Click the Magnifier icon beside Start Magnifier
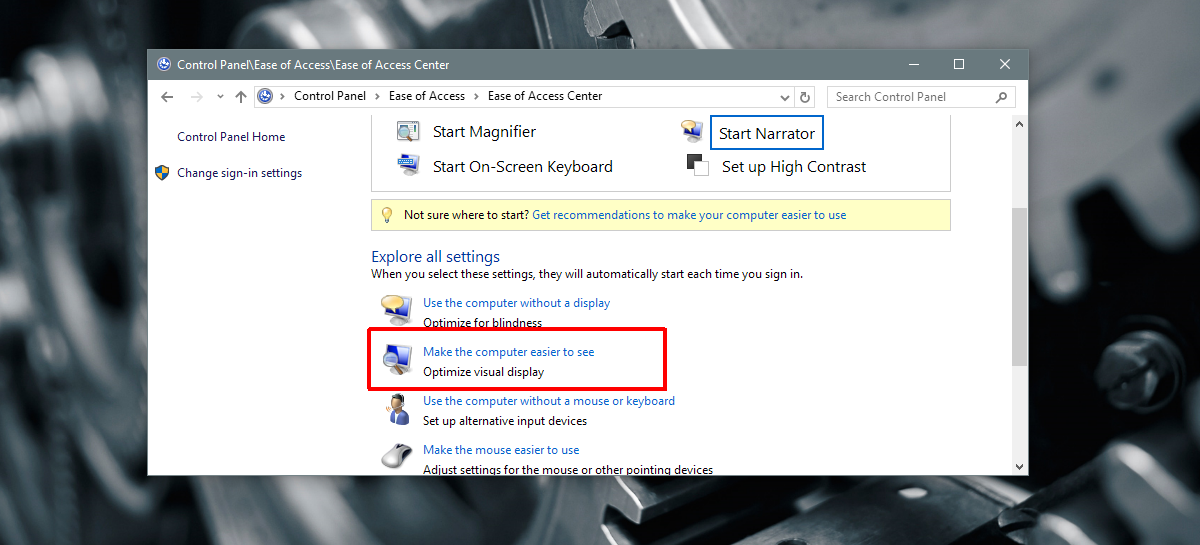This screenshot has width=1200, height=545. [408, 132]
